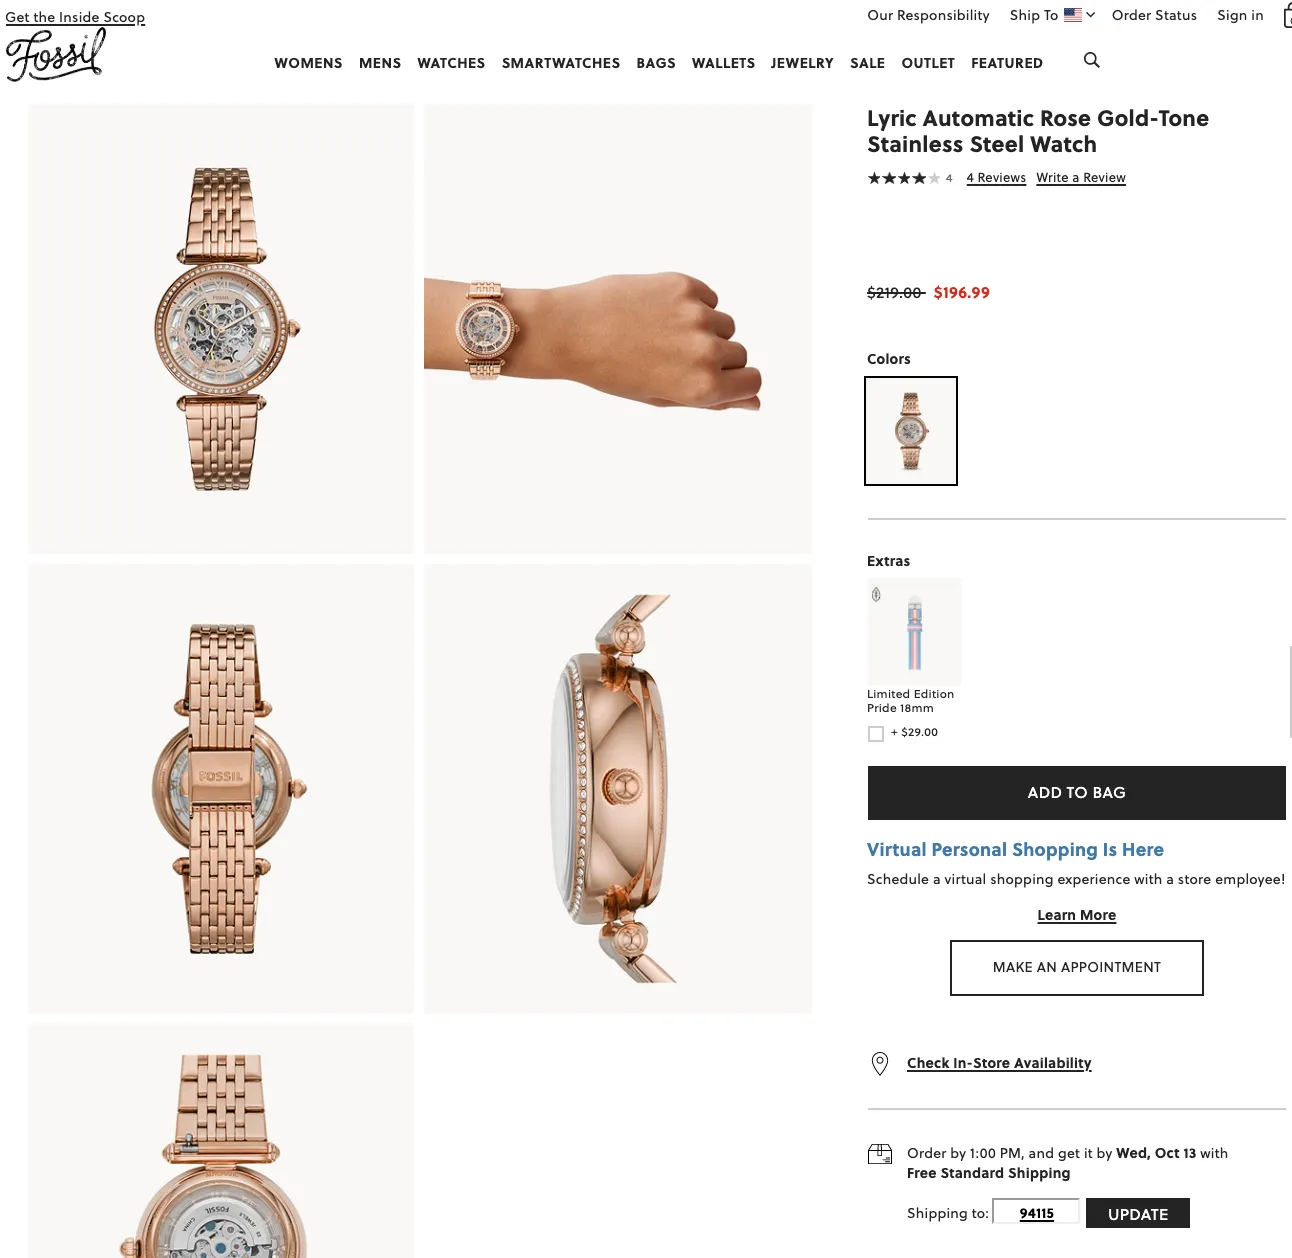Click the Pride strap extras thumbnail
Image resolution: width=1292 pixels, height=1258 pixels.
click(x=914, y=632)
